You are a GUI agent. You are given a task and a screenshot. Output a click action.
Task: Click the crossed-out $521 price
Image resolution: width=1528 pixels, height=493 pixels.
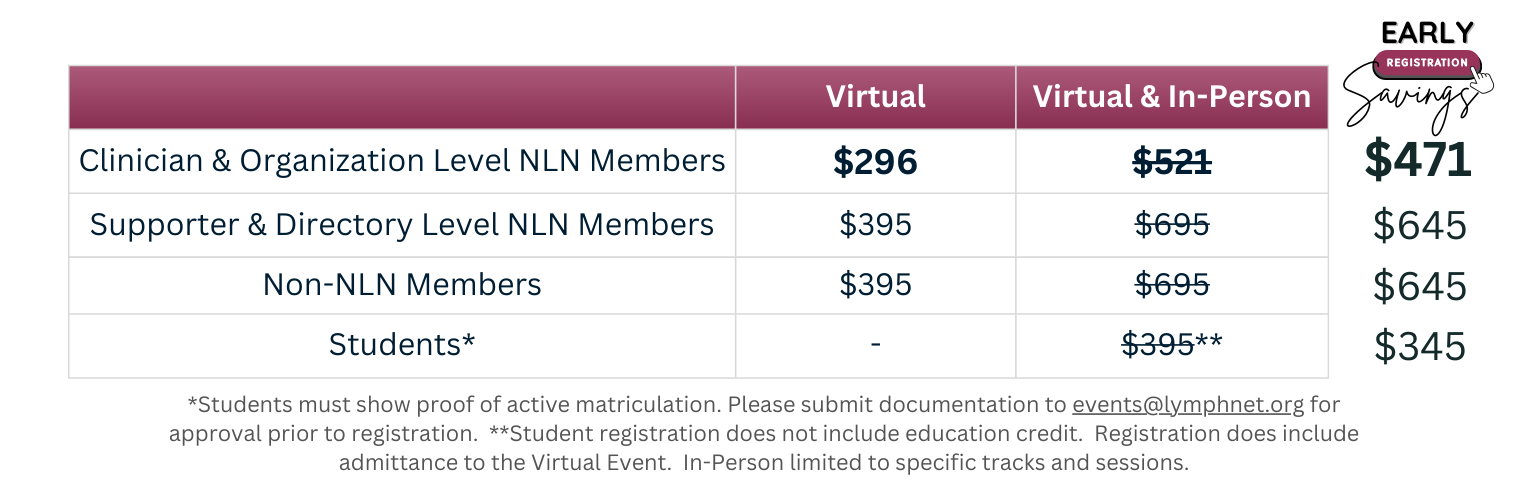[1172, 162]
